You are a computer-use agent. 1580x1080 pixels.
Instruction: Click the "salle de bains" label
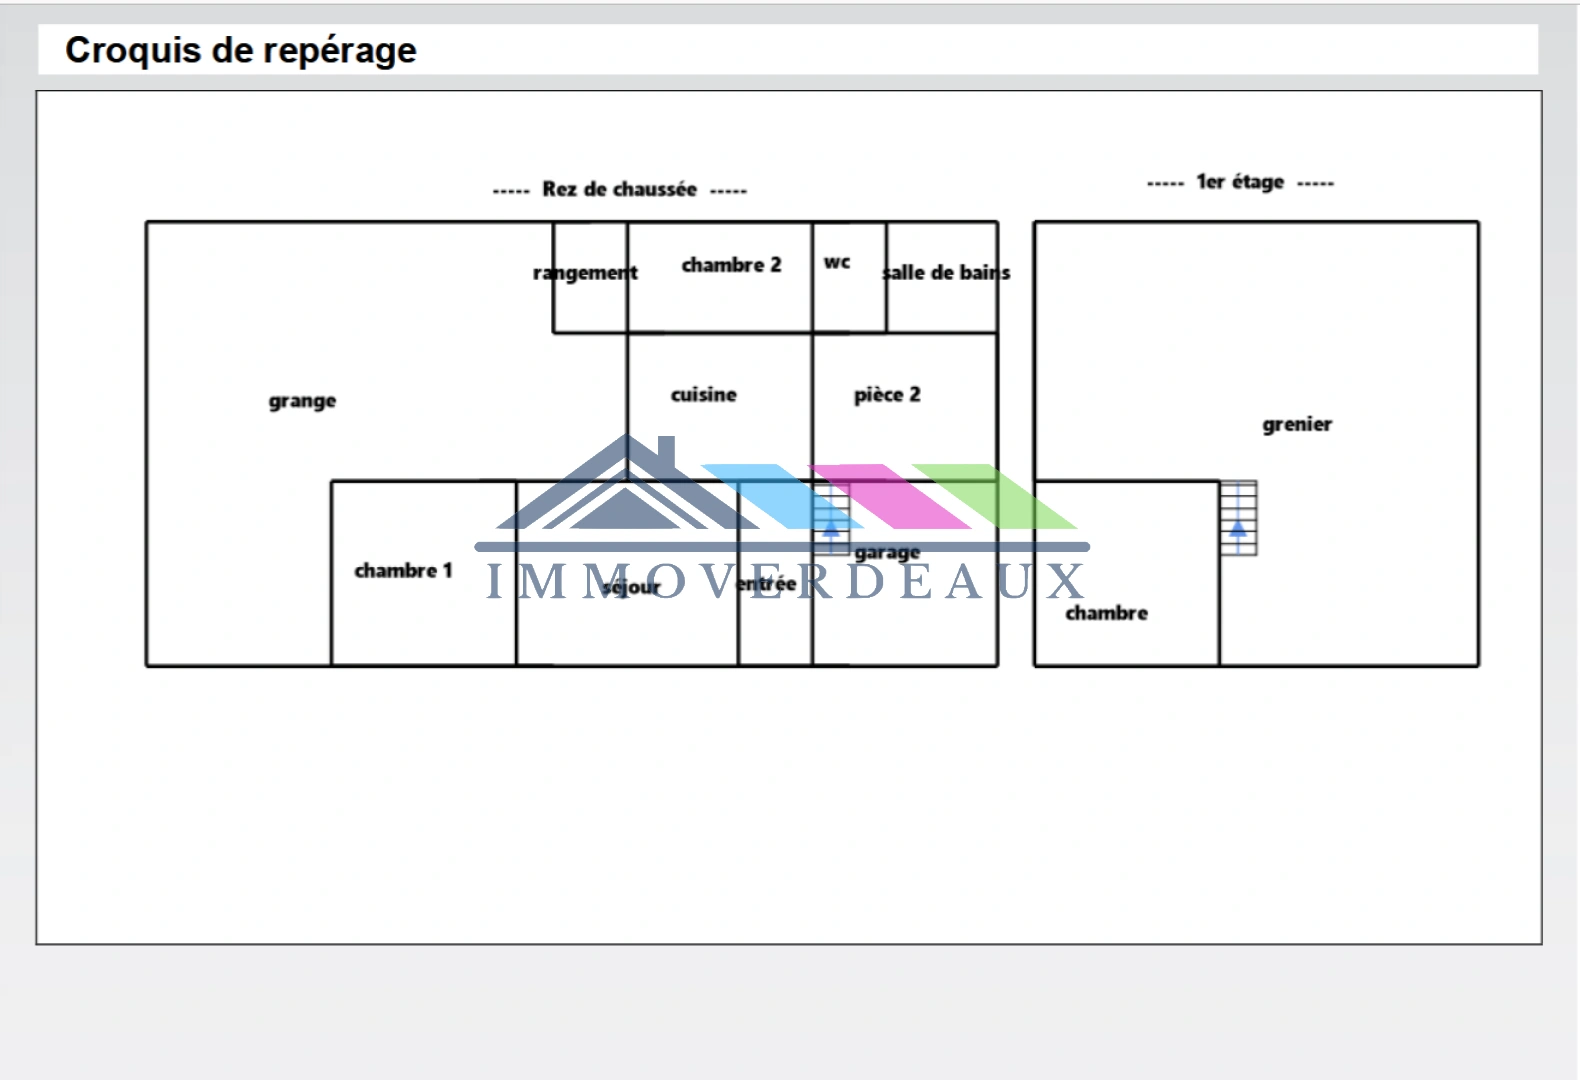tap(946, 272)
